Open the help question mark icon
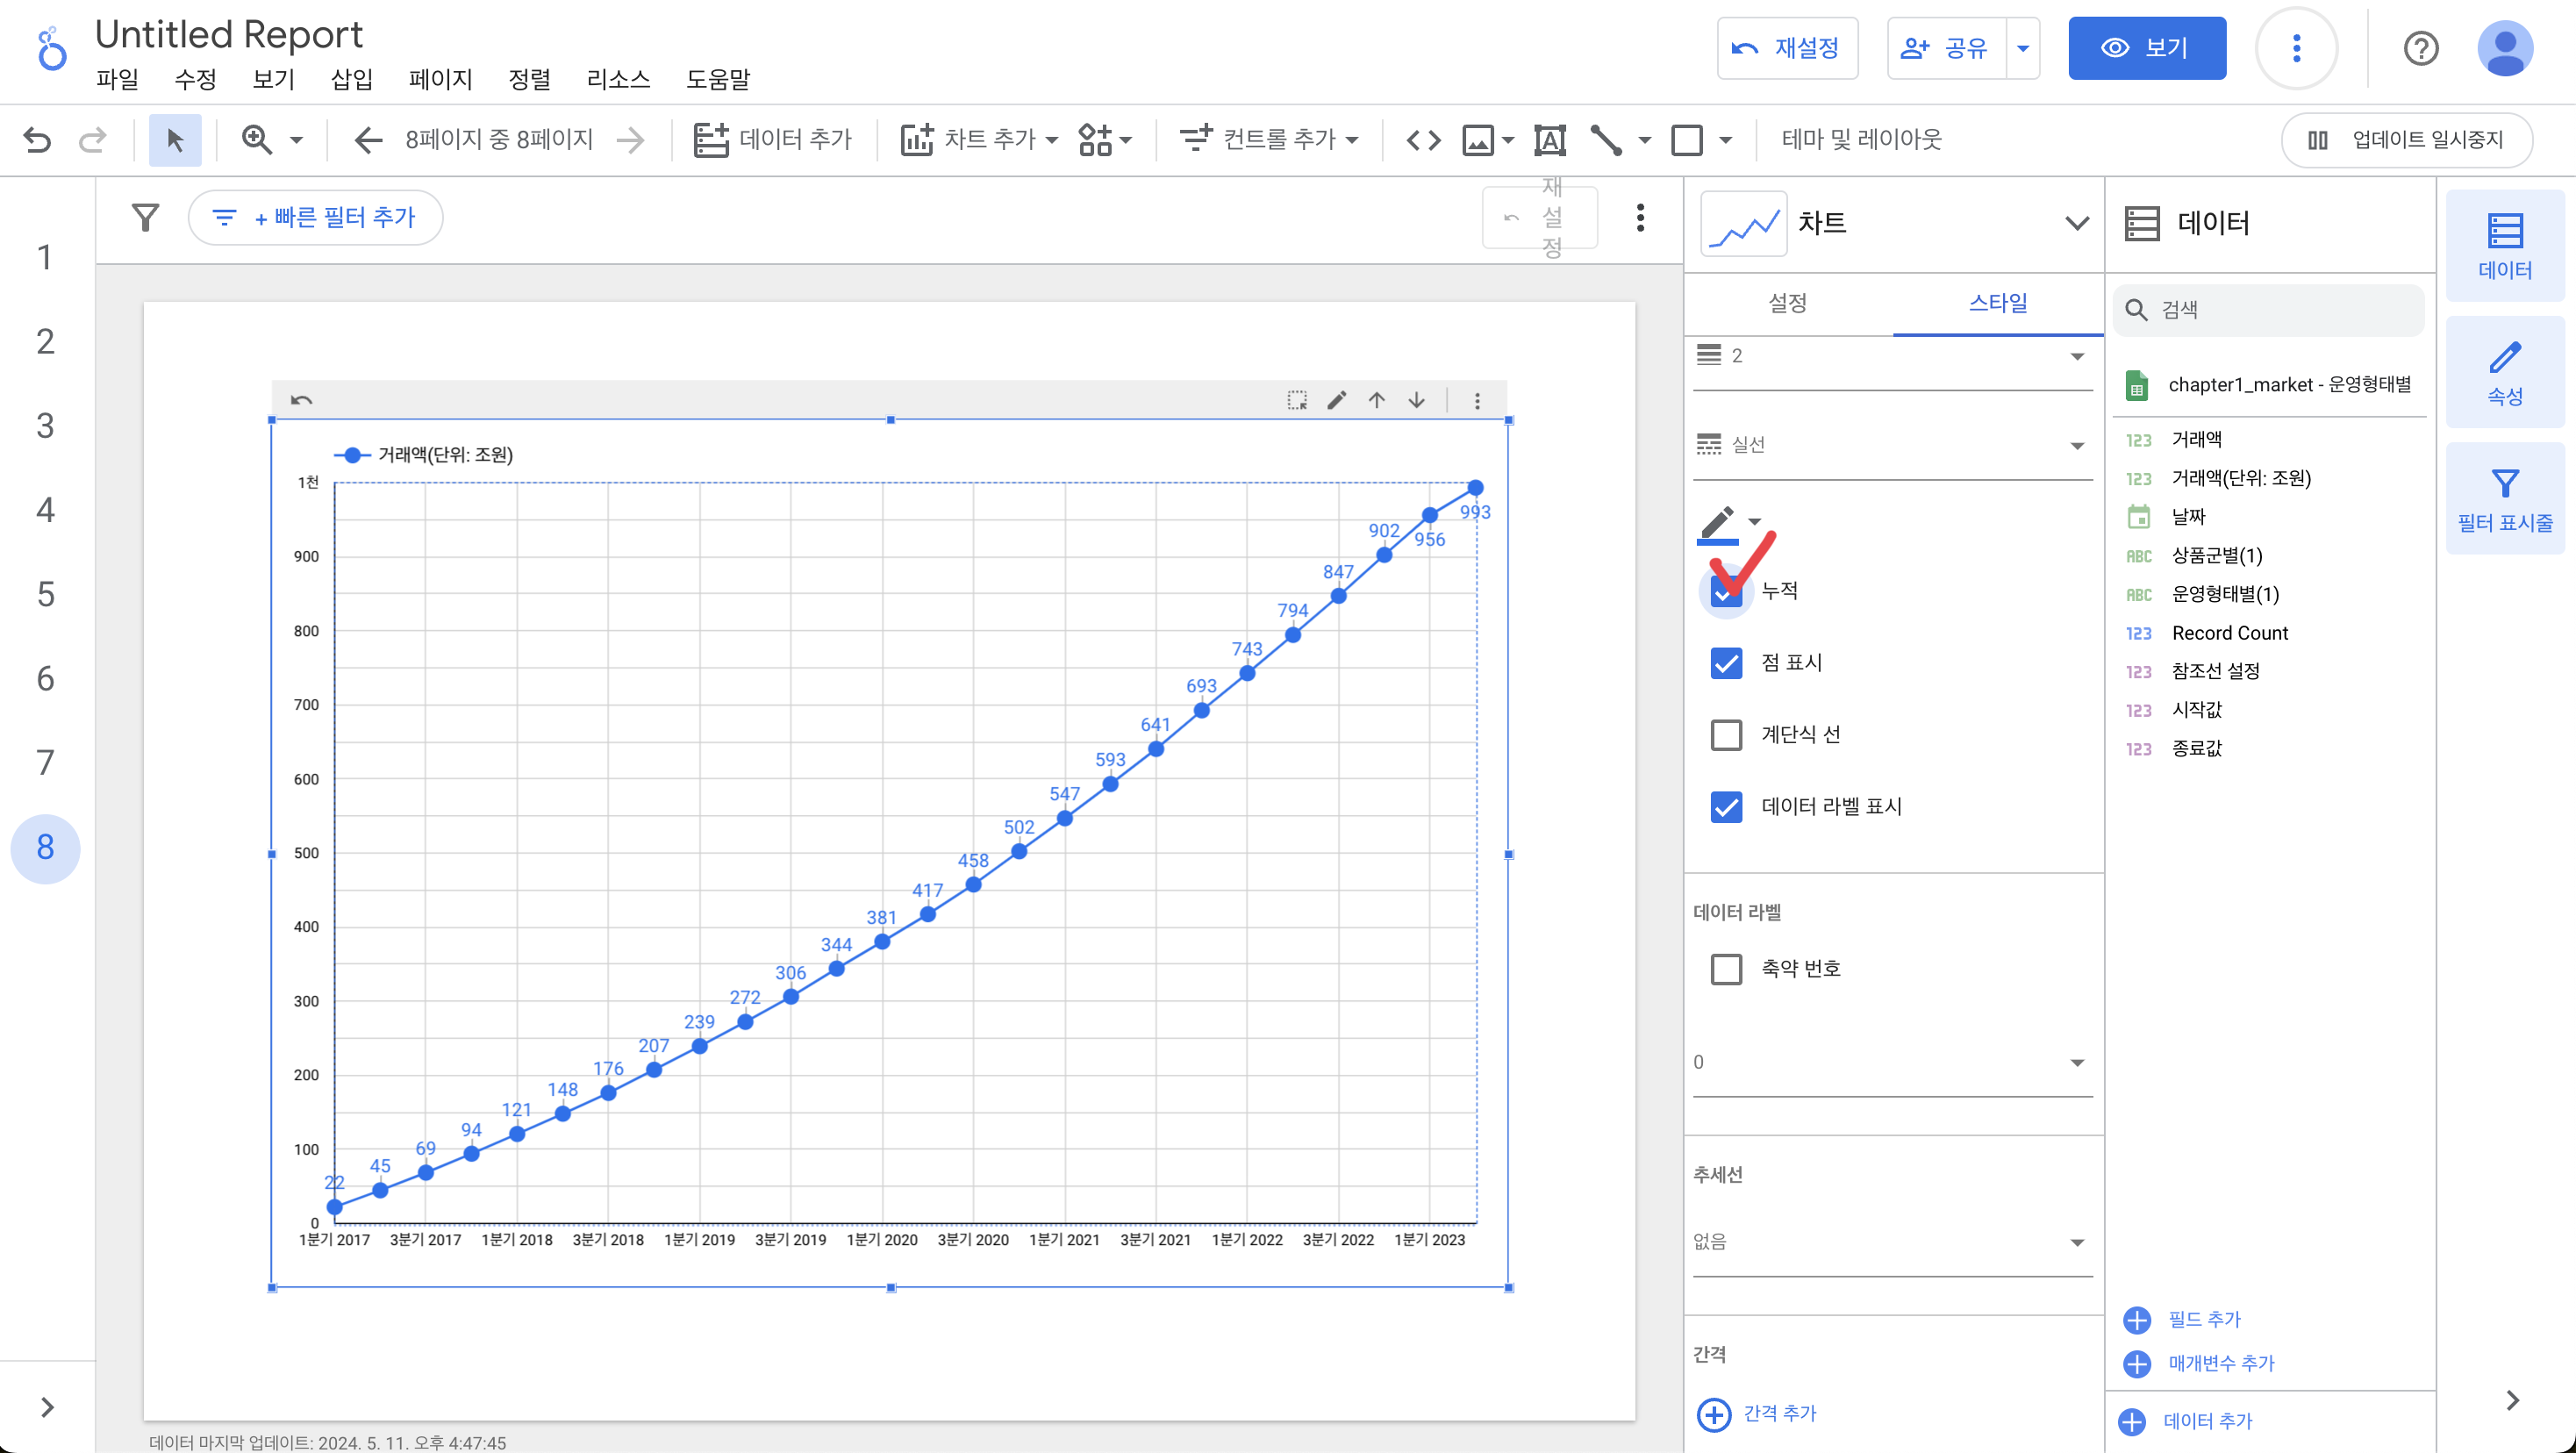 coord(2420,48)
